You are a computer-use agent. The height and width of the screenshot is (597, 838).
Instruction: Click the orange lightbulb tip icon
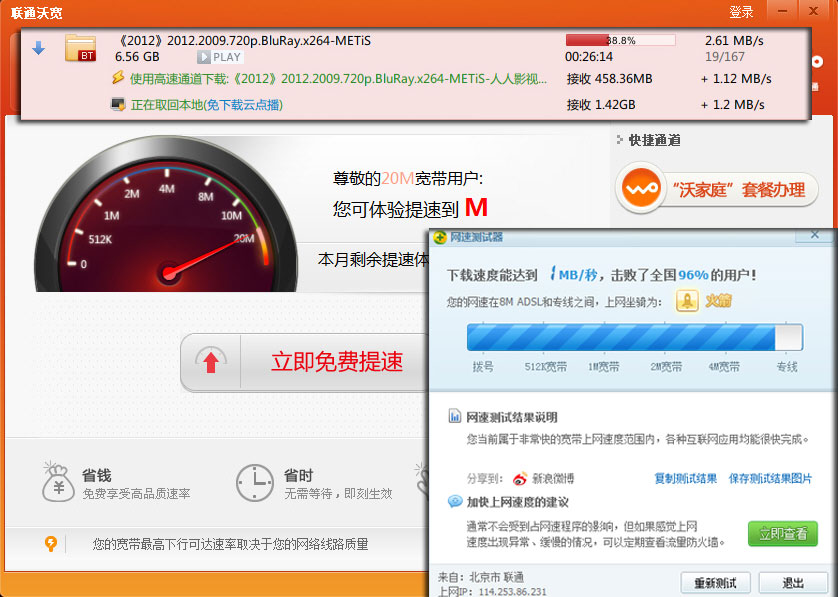click(51, 544)
